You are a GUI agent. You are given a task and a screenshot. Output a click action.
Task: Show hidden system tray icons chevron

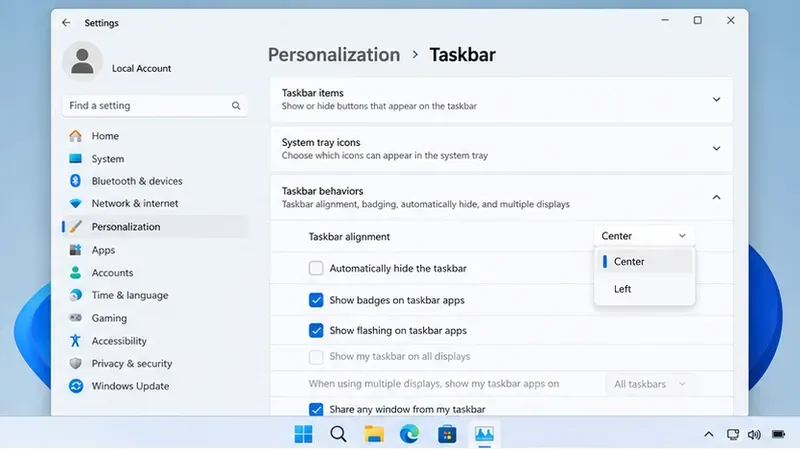pos(709,435)
